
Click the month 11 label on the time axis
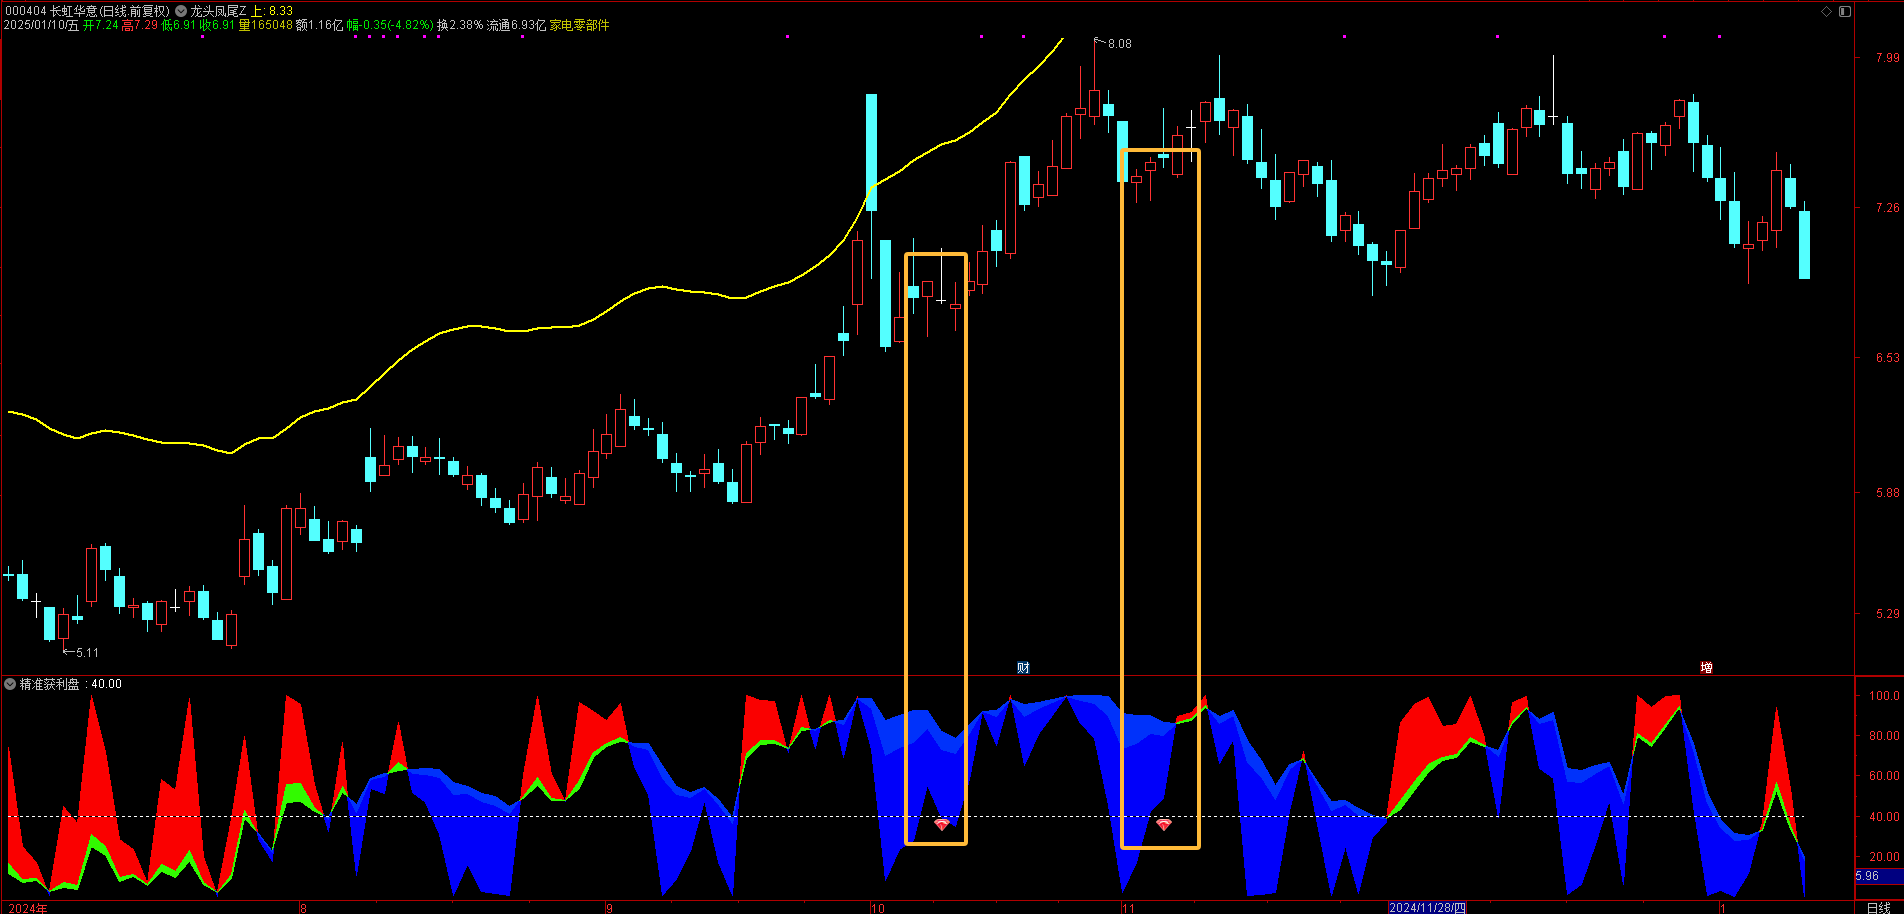(x=1128, y=908)
